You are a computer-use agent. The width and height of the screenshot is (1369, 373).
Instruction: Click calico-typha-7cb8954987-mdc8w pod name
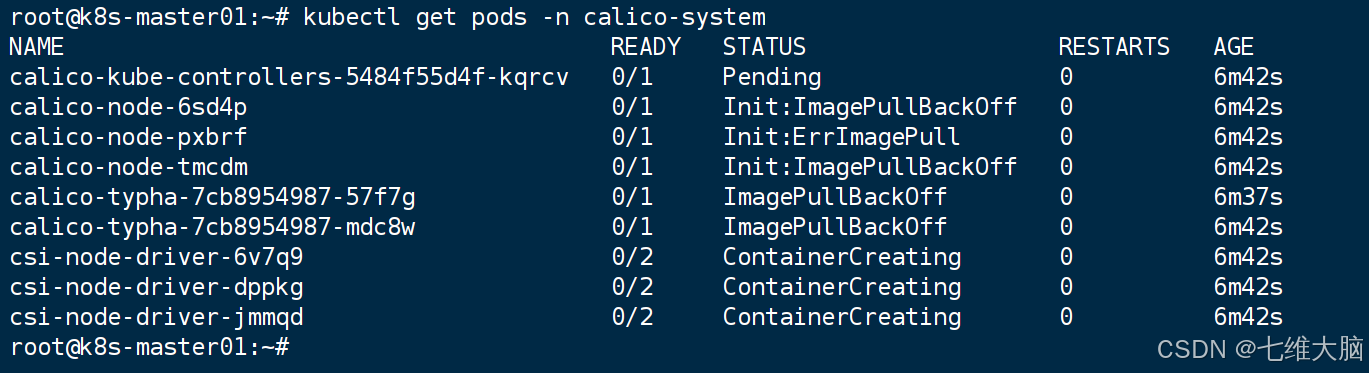pos(212,227)
